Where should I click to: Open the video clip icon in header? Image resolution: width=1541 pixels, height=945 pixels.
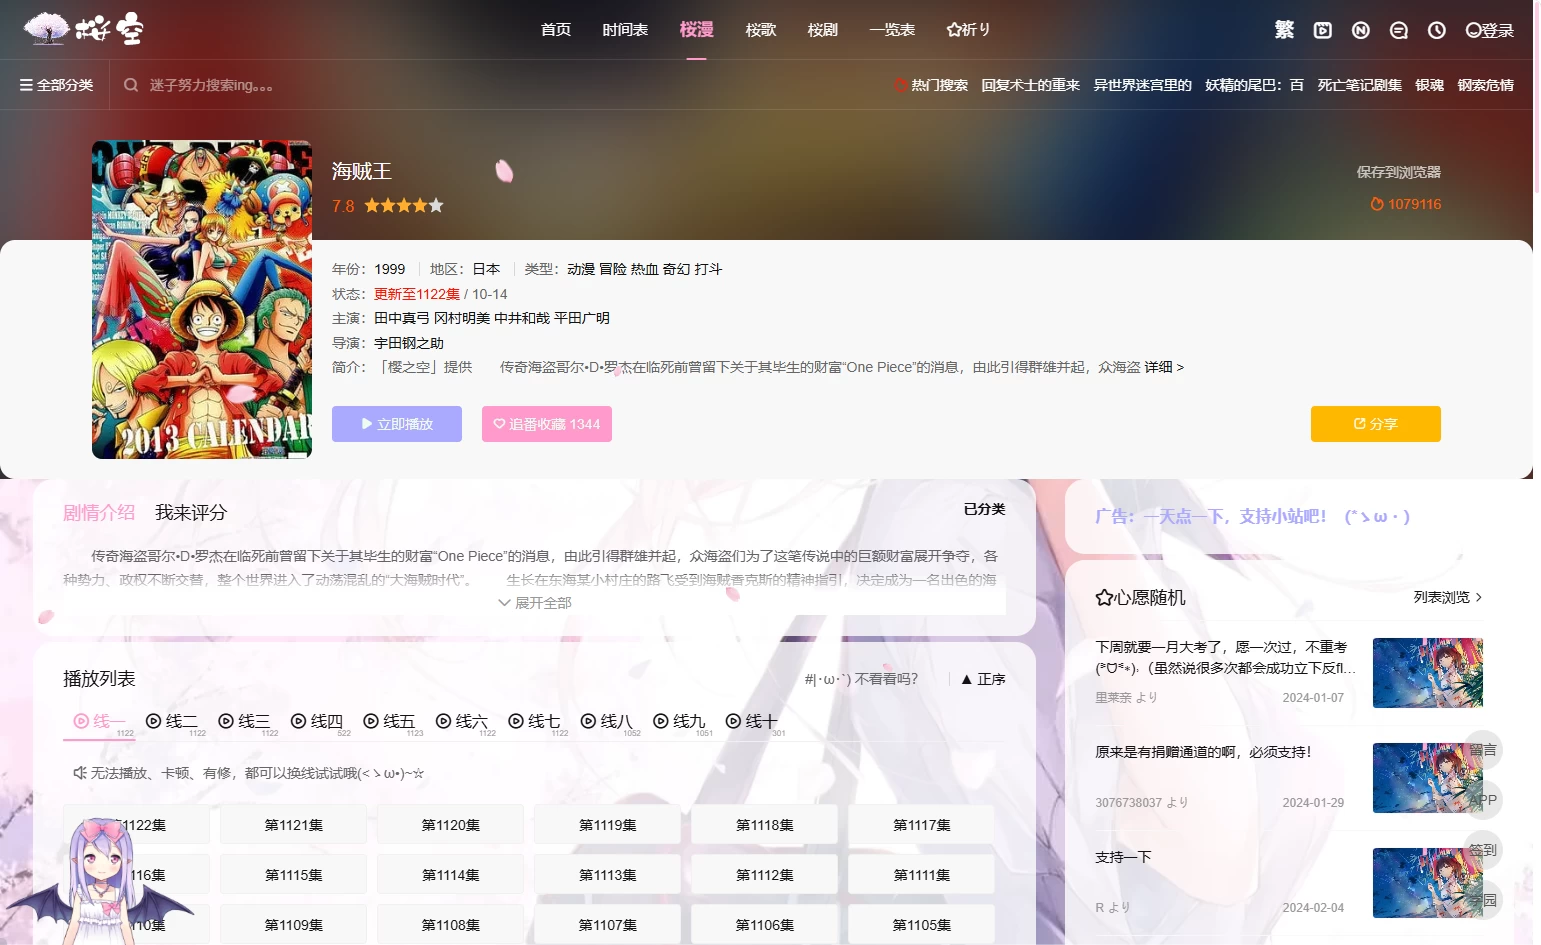tap(1322, 30)
